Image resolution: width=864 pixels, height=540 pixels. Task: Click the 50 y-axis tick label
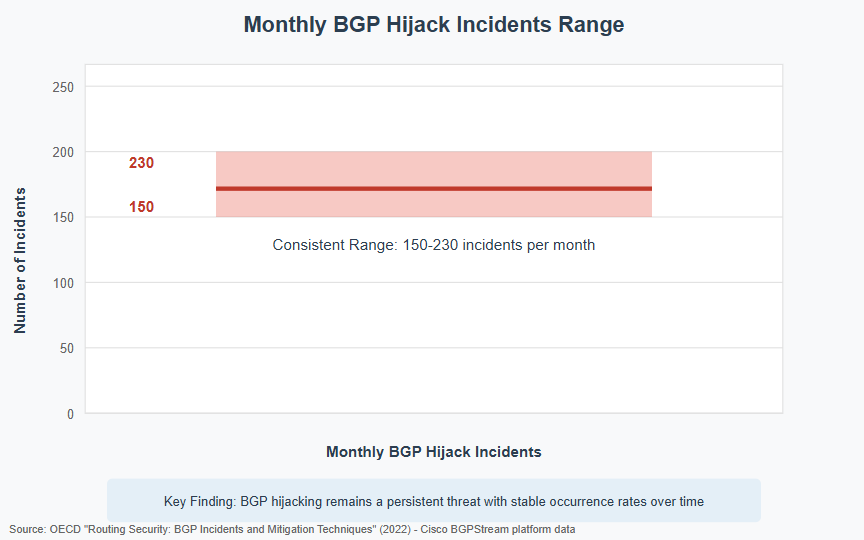[67, 348]
